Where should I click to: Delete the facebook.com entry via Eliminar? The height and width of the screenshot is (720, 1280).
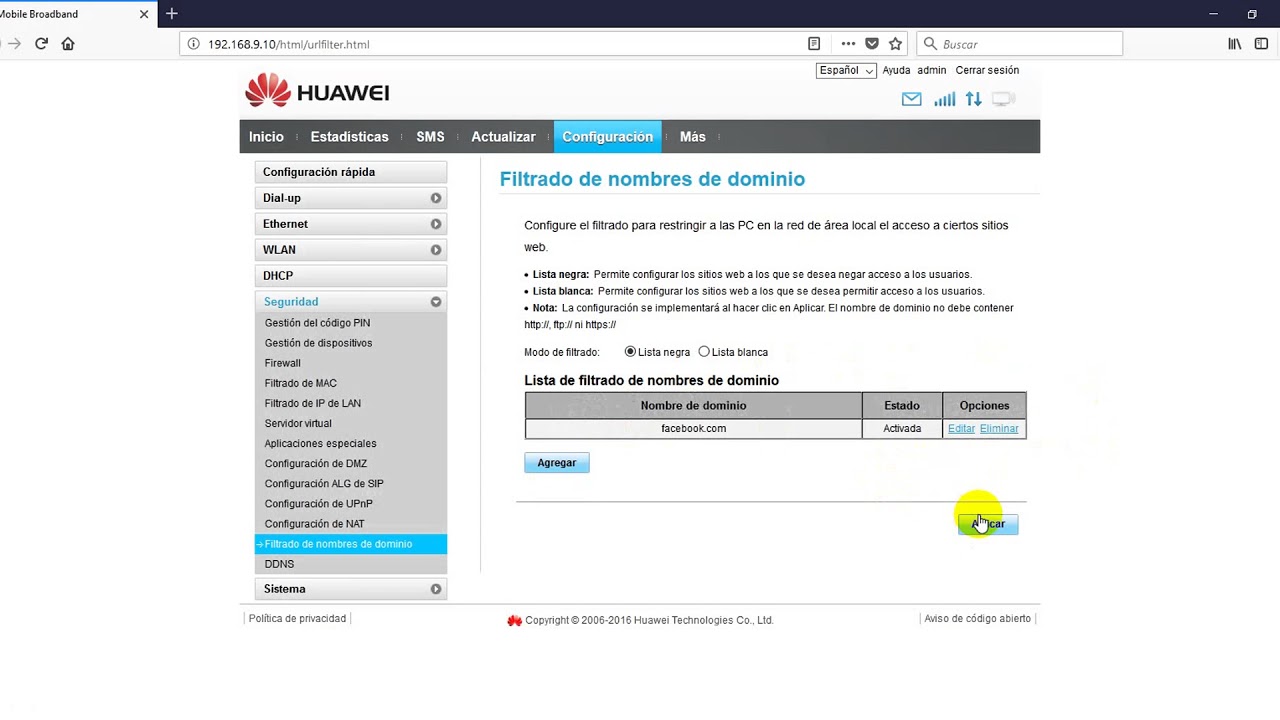click(999, 429)
